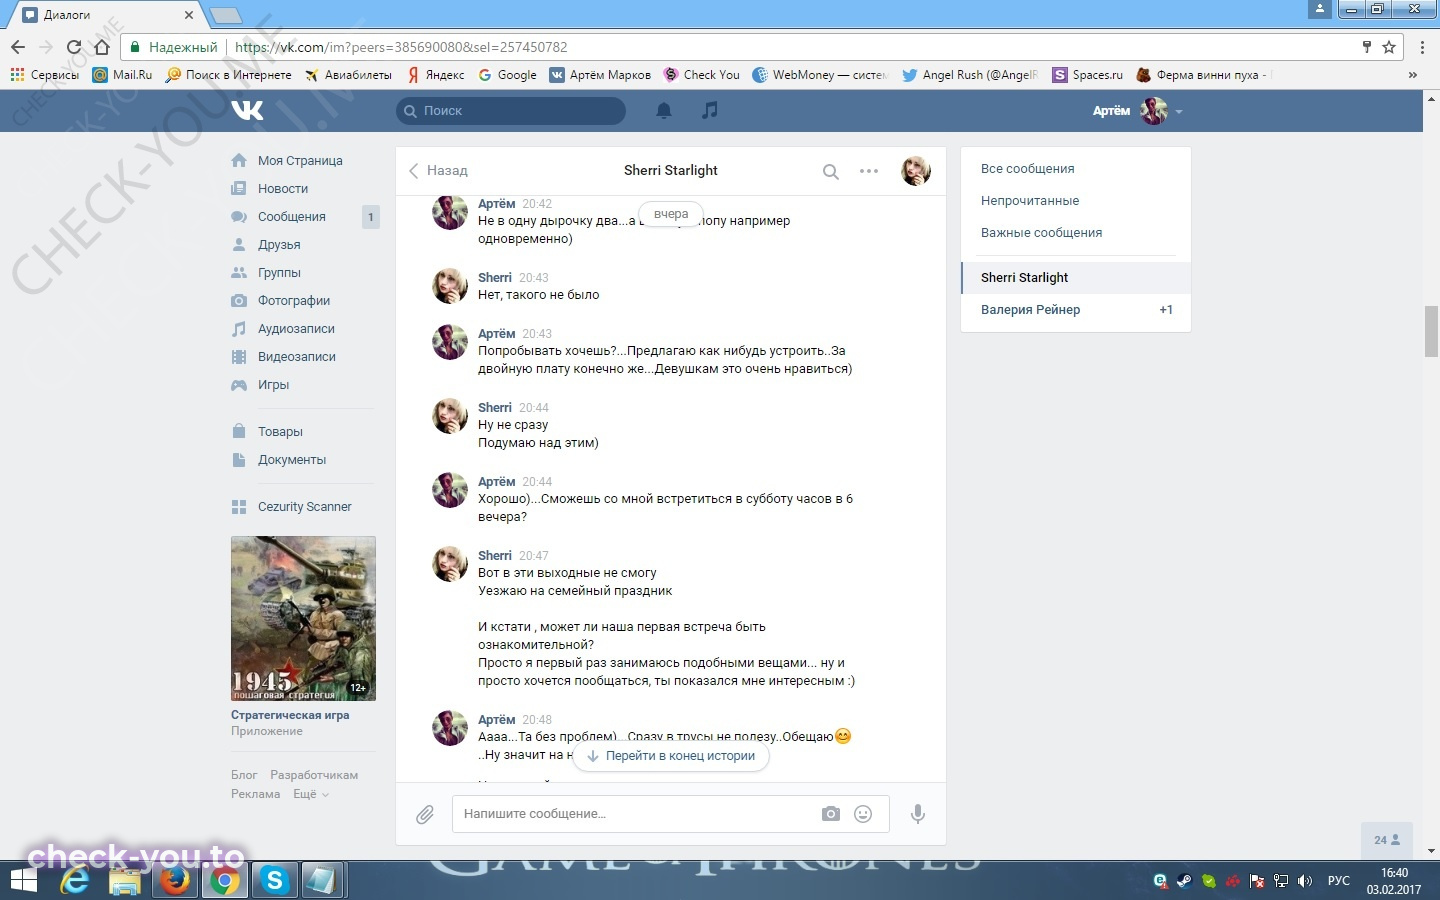The height and width of the screenshot is (900, 1440).
Task: Open Валерия Рейнер conversation
Action: click(x=1075, y=310)
